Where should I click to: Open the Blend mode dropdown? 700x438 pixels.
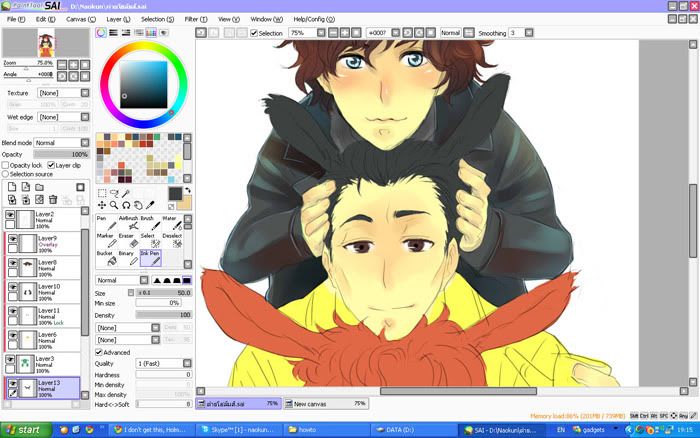(60, 143)
